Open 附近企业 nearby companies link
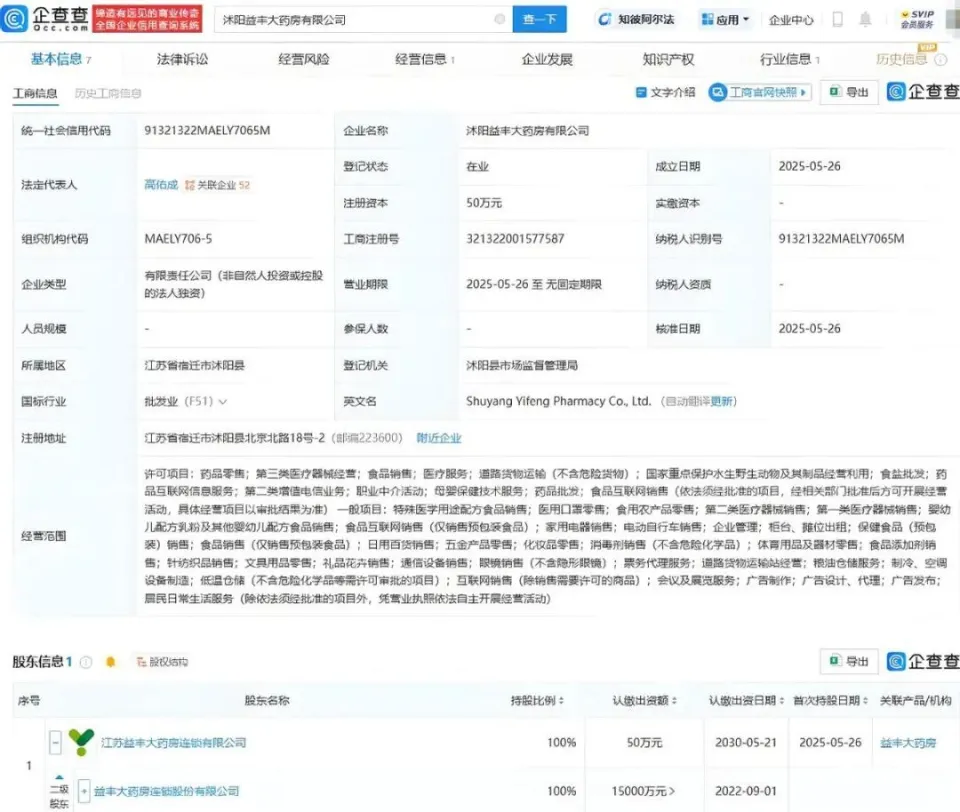Screen dimensions: 960x812 click(x=438, y=438)
